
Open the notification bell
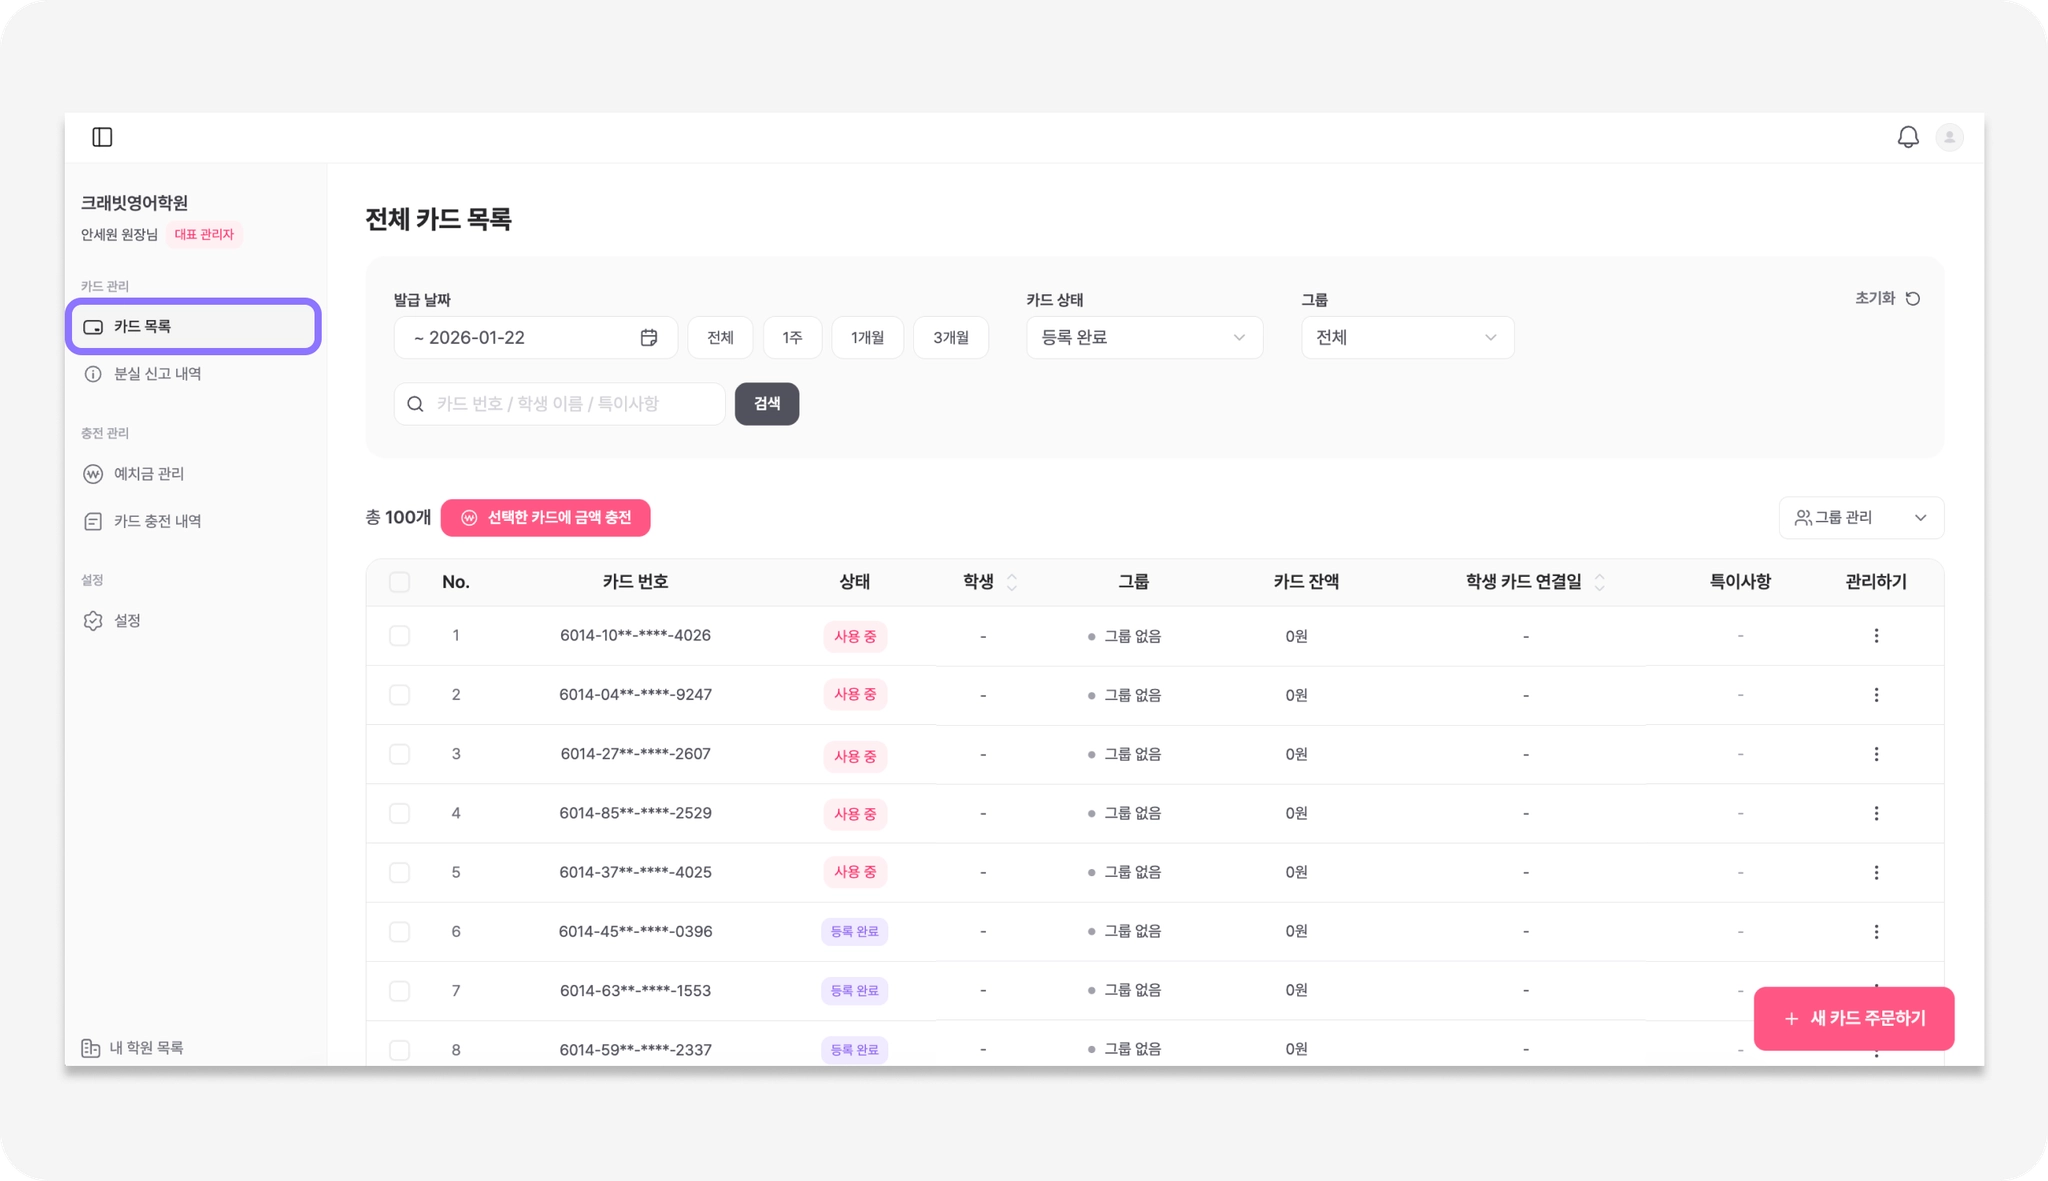point(1907,137)
